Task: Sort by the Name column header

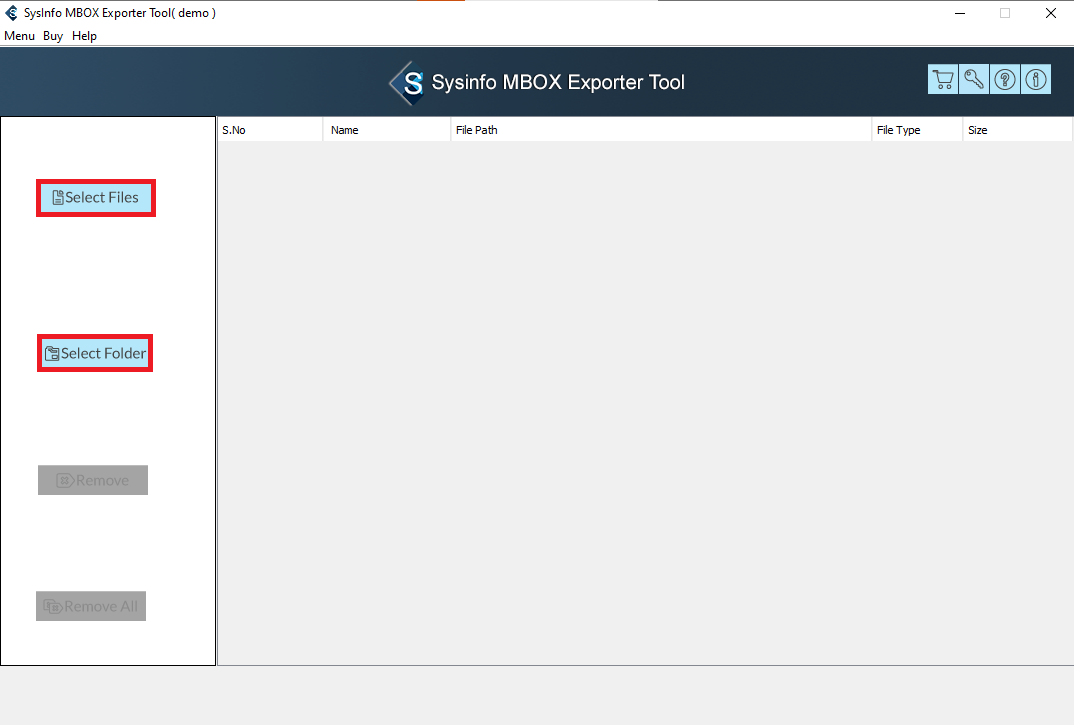Action: (387, 130)
